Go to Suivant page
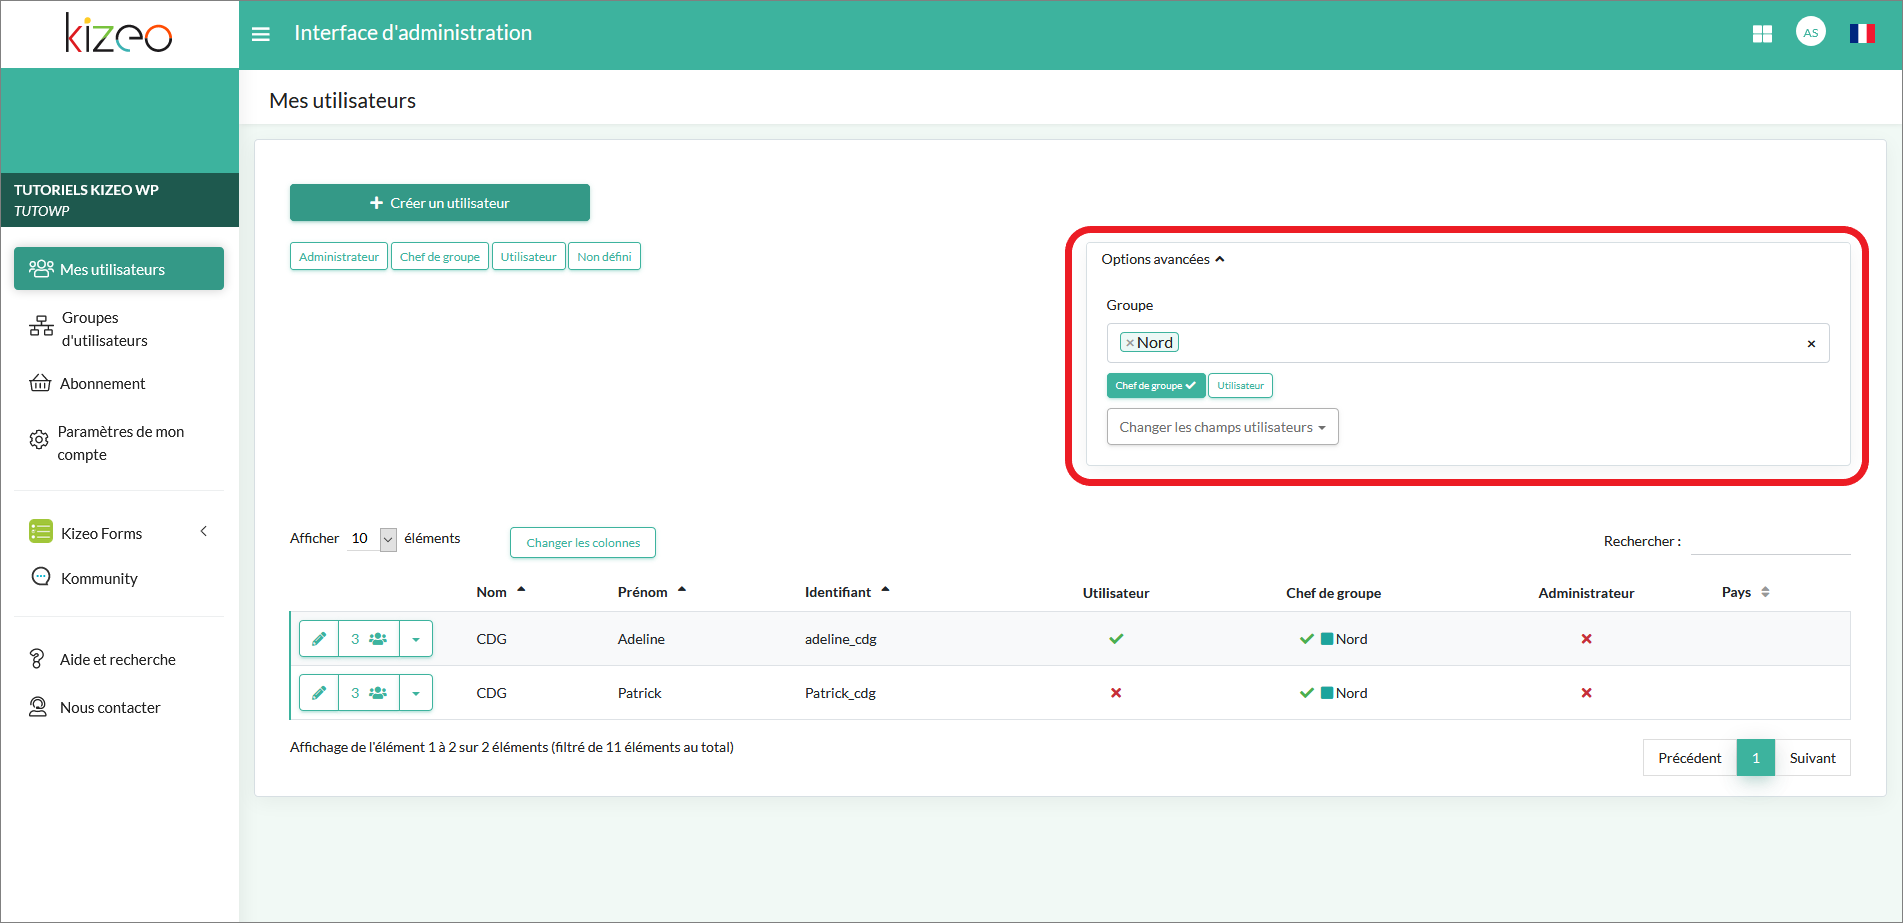 pos(1812,758)
